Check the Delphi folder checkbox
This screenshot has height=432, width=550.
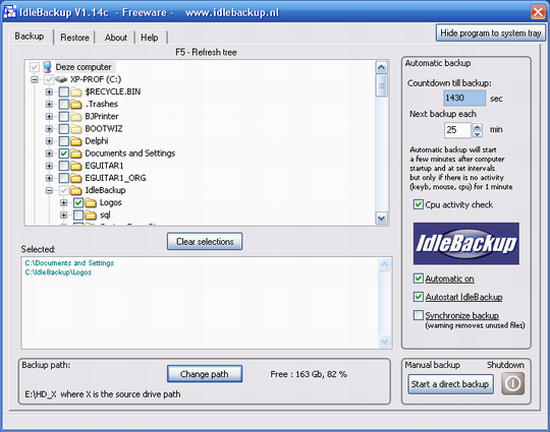pos(63,141)
